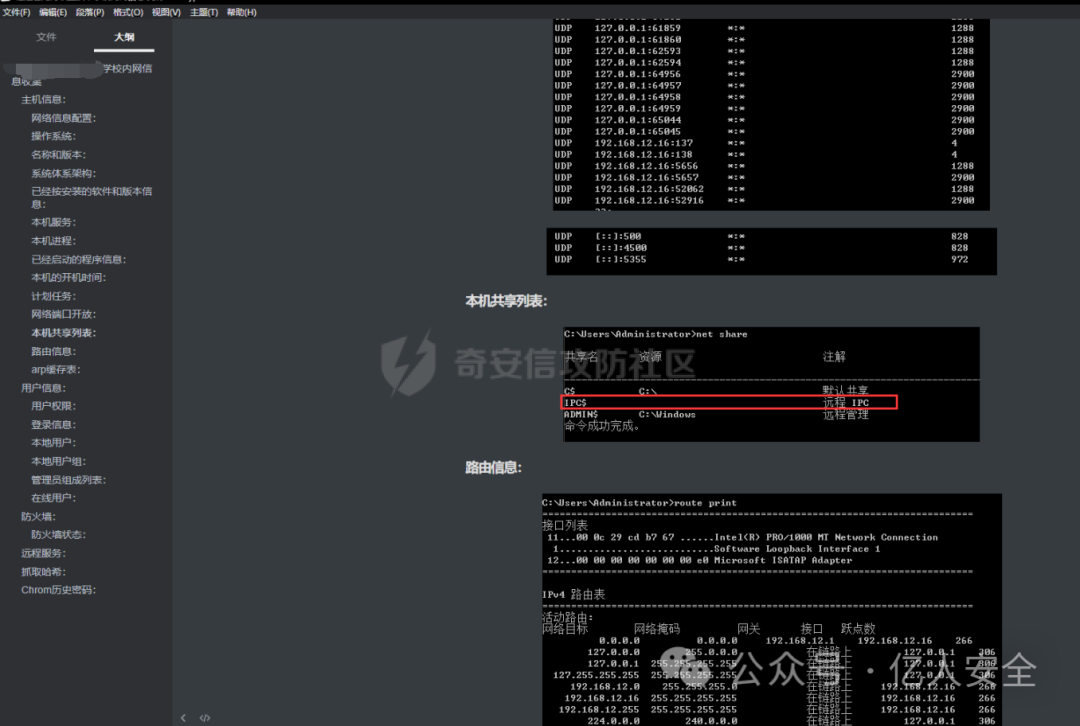Open the 视图(V) menu
This screenshot has height=726, width=1080.
point(166,12)
